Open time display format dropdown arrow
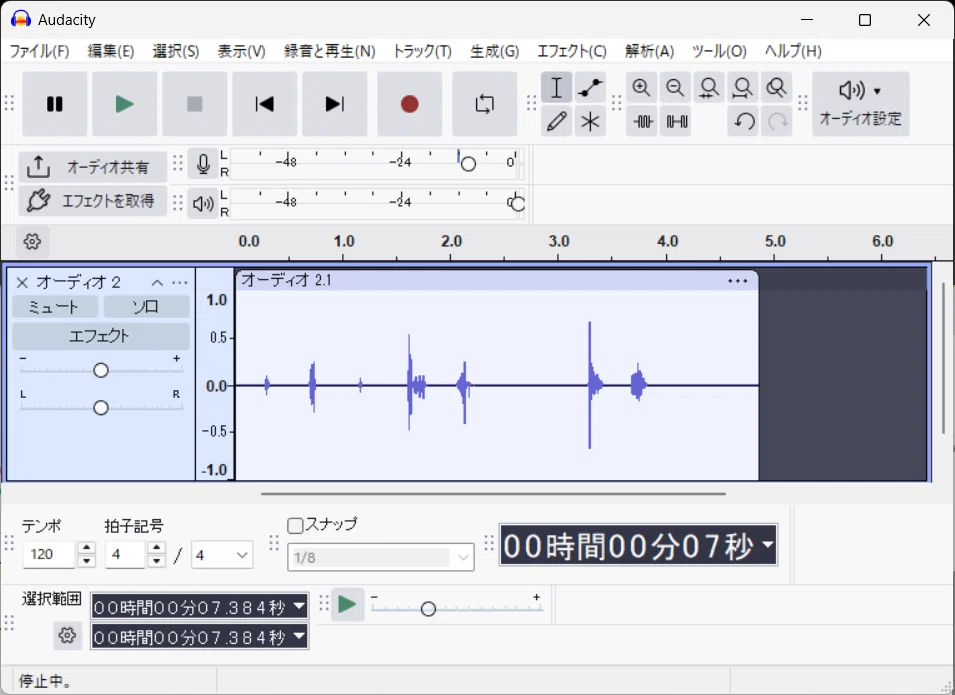Viewport: 955px width, 695px height. click(x=768, y=545)
